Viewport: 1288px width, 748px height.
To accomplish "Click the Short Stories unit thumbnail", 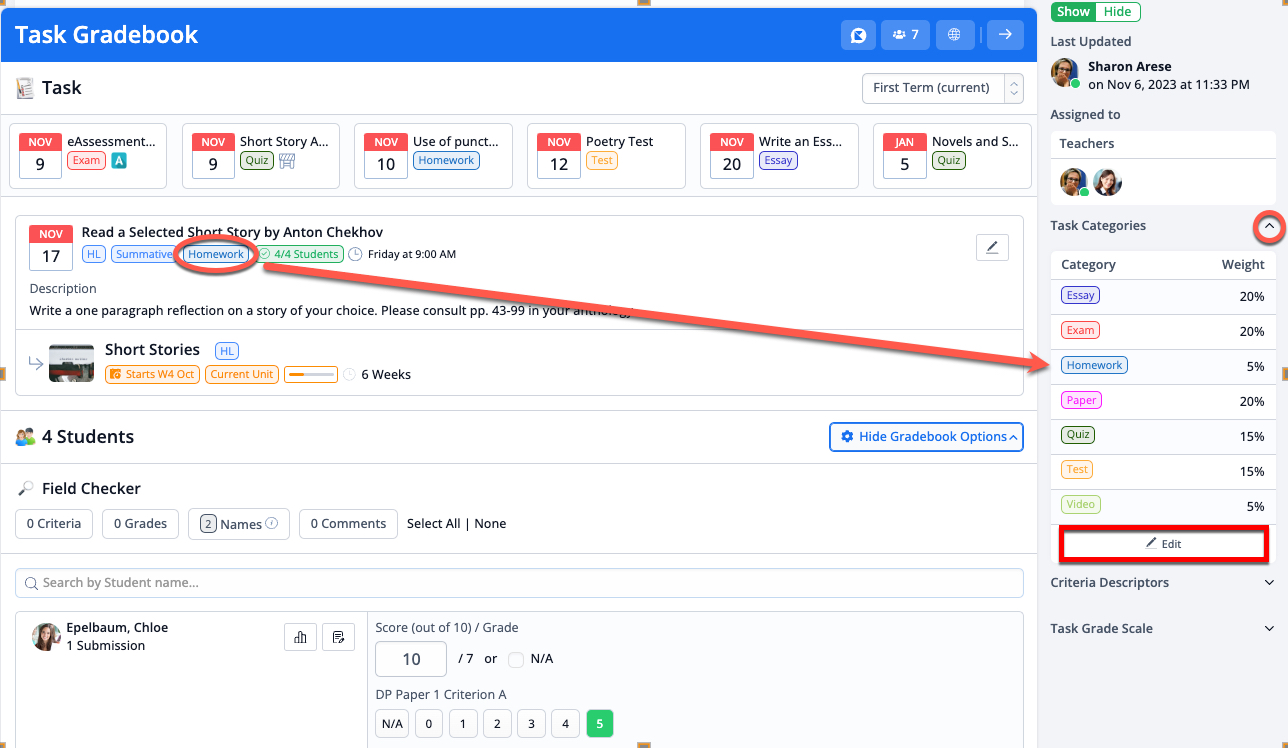I will coord(71,362).
